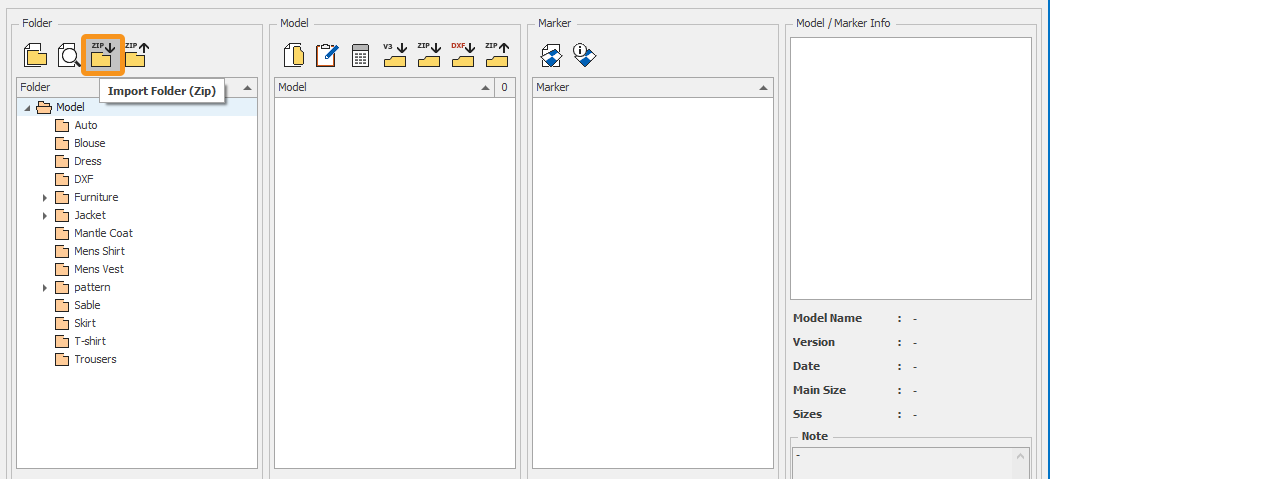Image resolution: width=1270 pixels, height=479 pixels.
Task: Collapse the Model root folder
Action: click(x=27, y=108)
